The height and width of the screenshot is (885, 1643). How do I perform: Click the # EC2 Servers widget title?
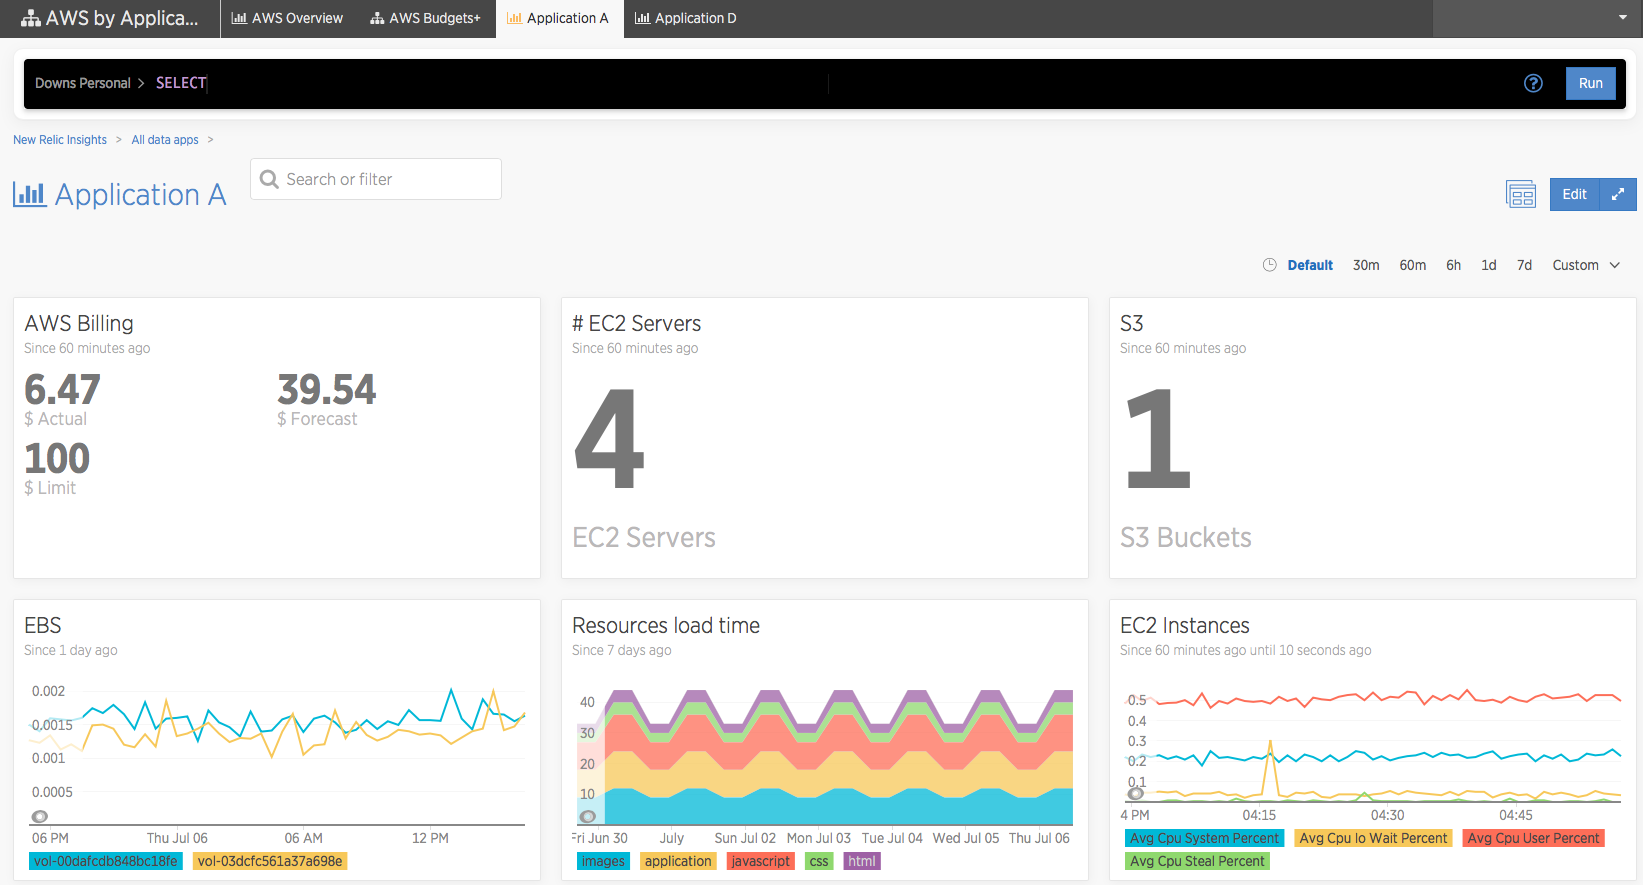point(636,323)
